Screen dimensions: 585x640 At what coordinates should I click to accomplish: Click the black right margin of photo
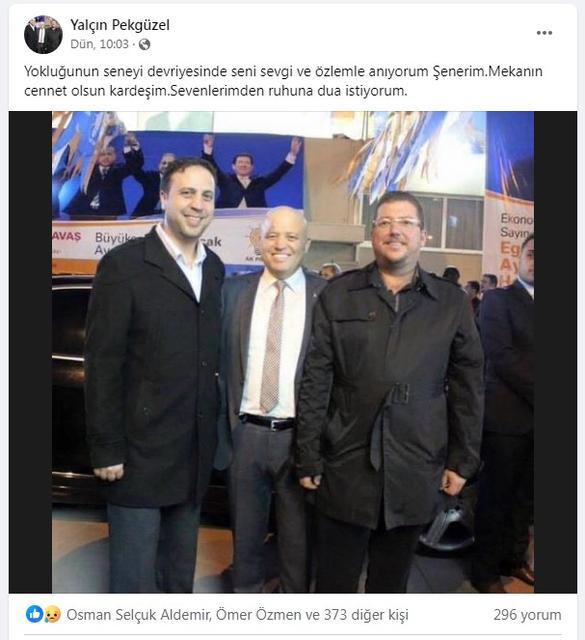pos(555,352)
